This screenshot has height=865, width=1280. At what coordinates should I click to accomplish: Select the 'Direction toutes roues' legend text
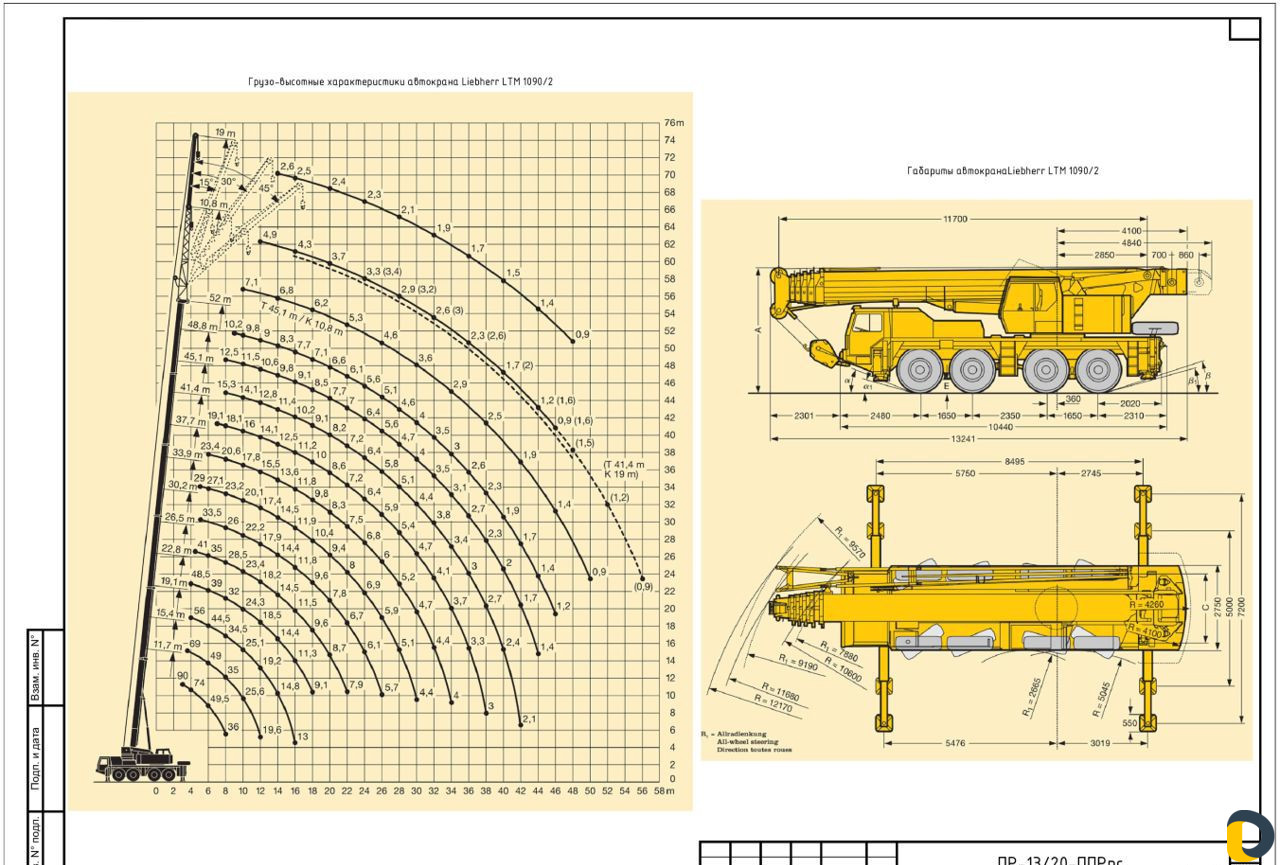pos(754,749)
